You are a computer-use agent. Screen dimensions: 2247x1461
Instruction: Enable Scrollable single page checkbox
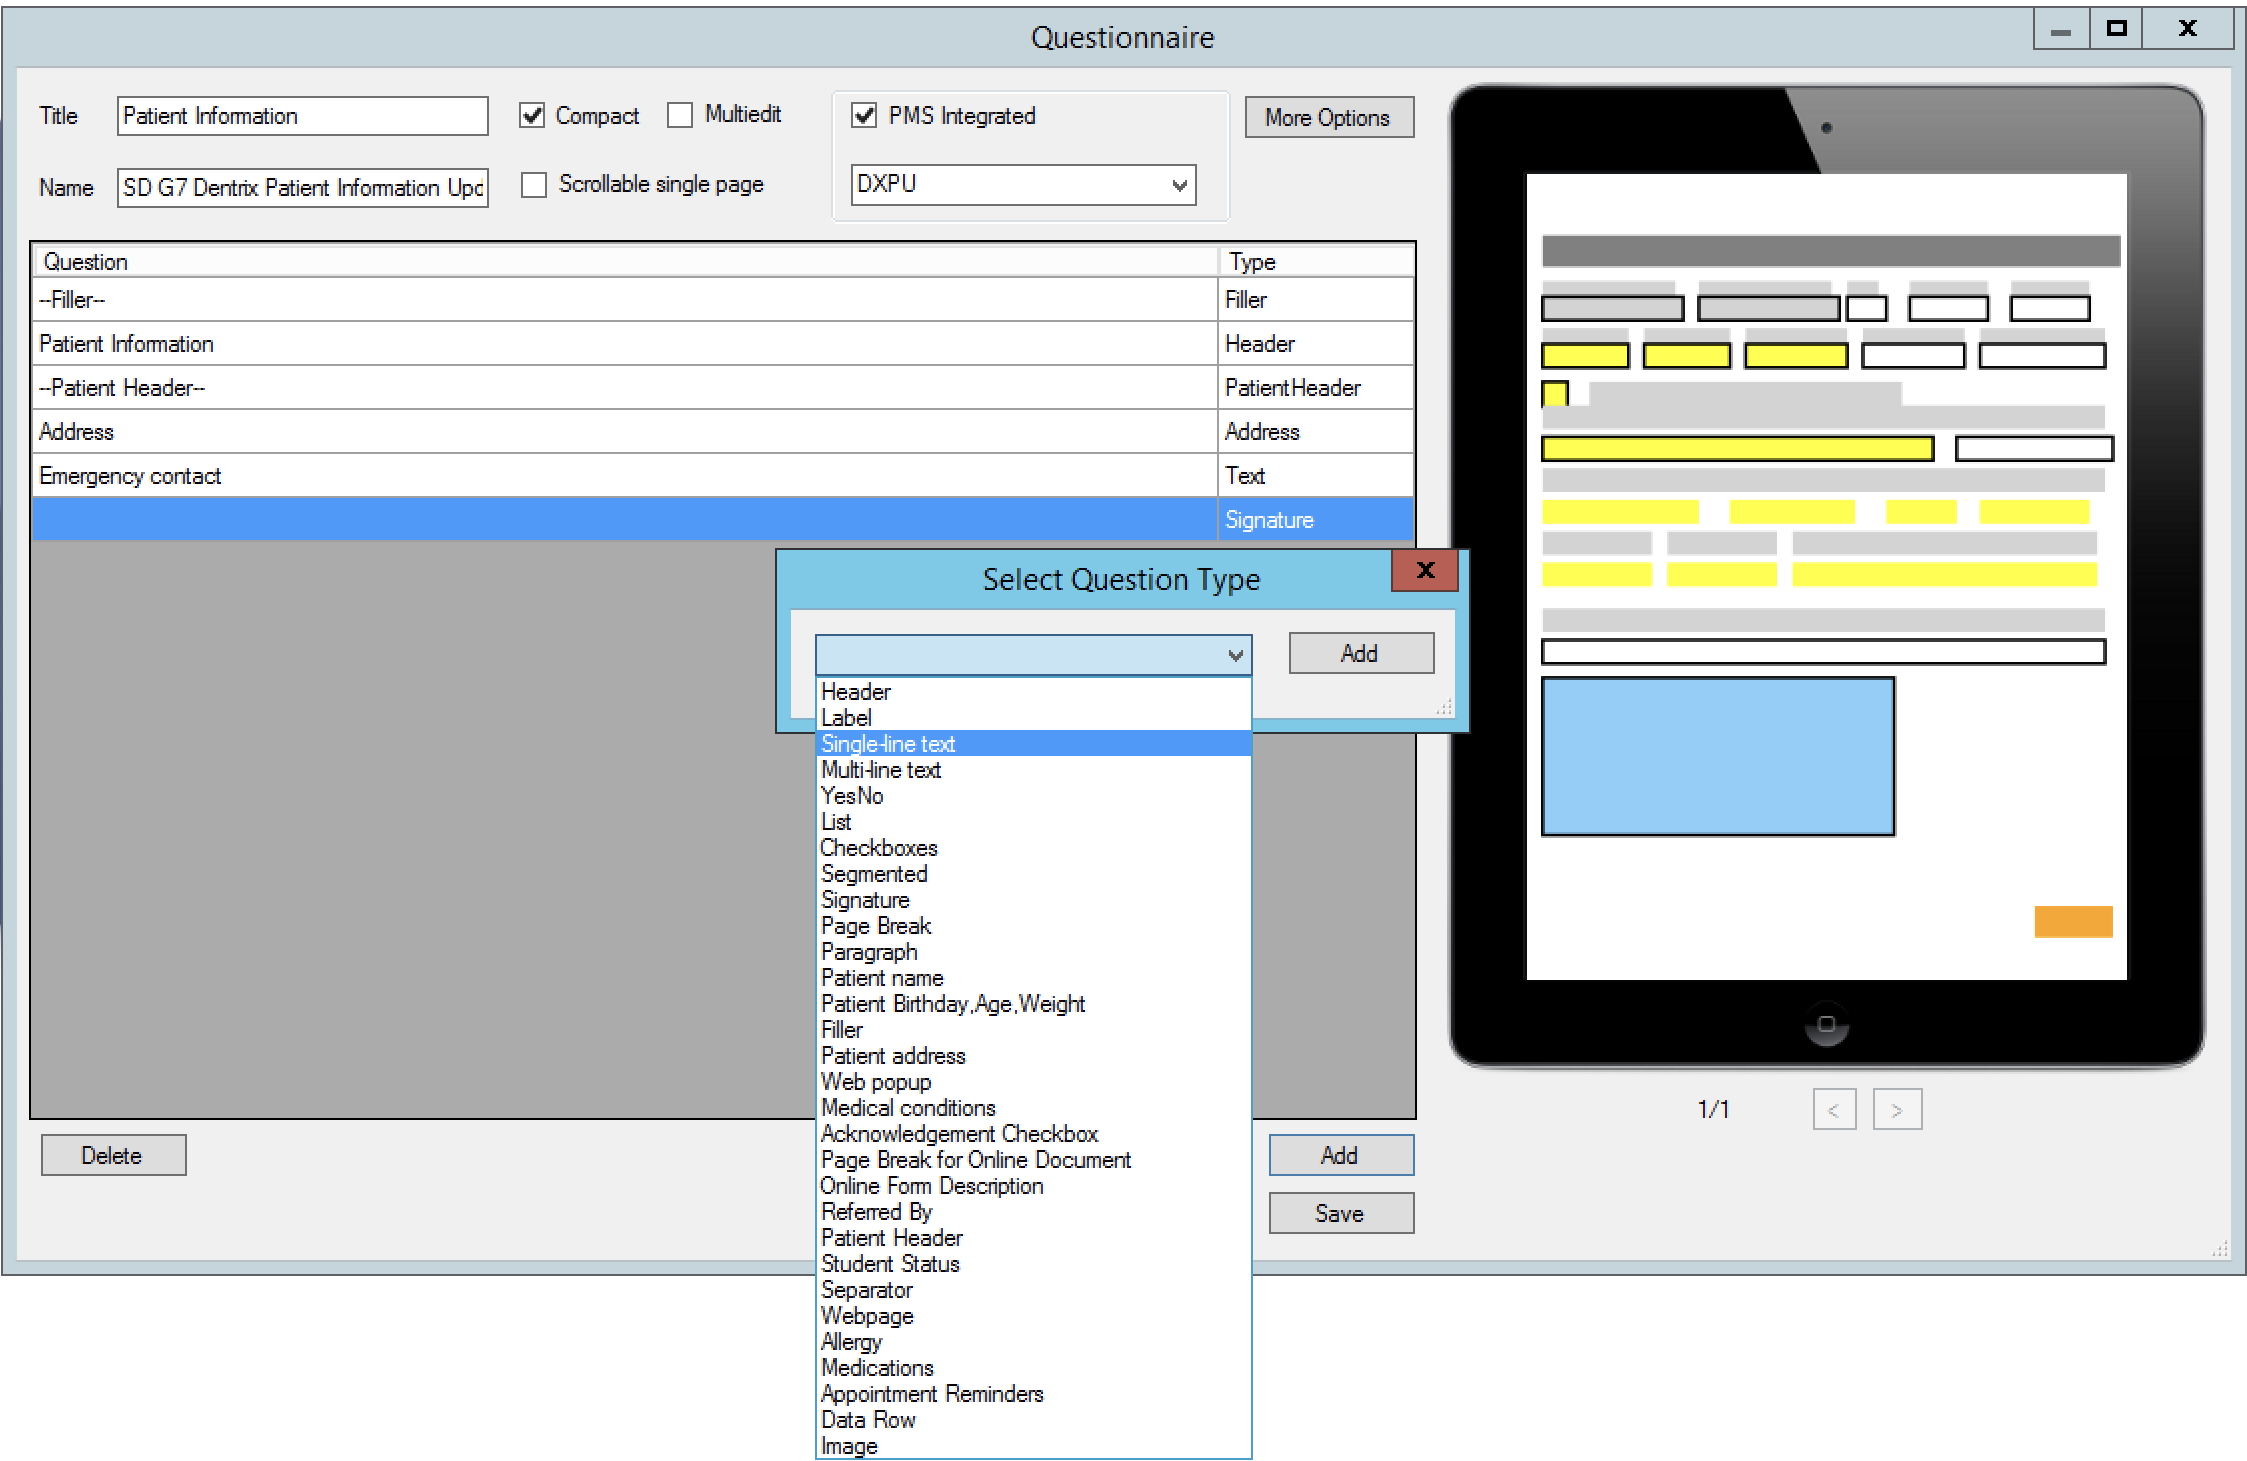[534, 185]
